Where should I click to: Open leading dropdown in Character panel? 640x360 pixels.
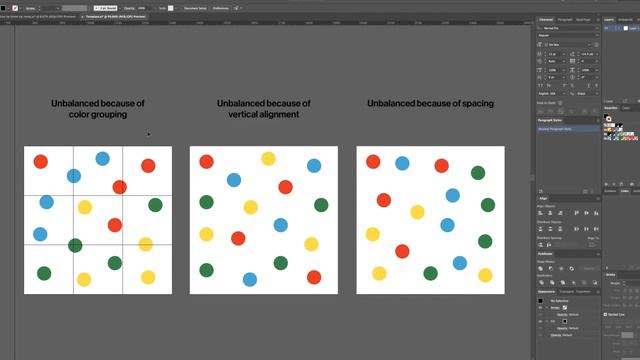(597, 54)
